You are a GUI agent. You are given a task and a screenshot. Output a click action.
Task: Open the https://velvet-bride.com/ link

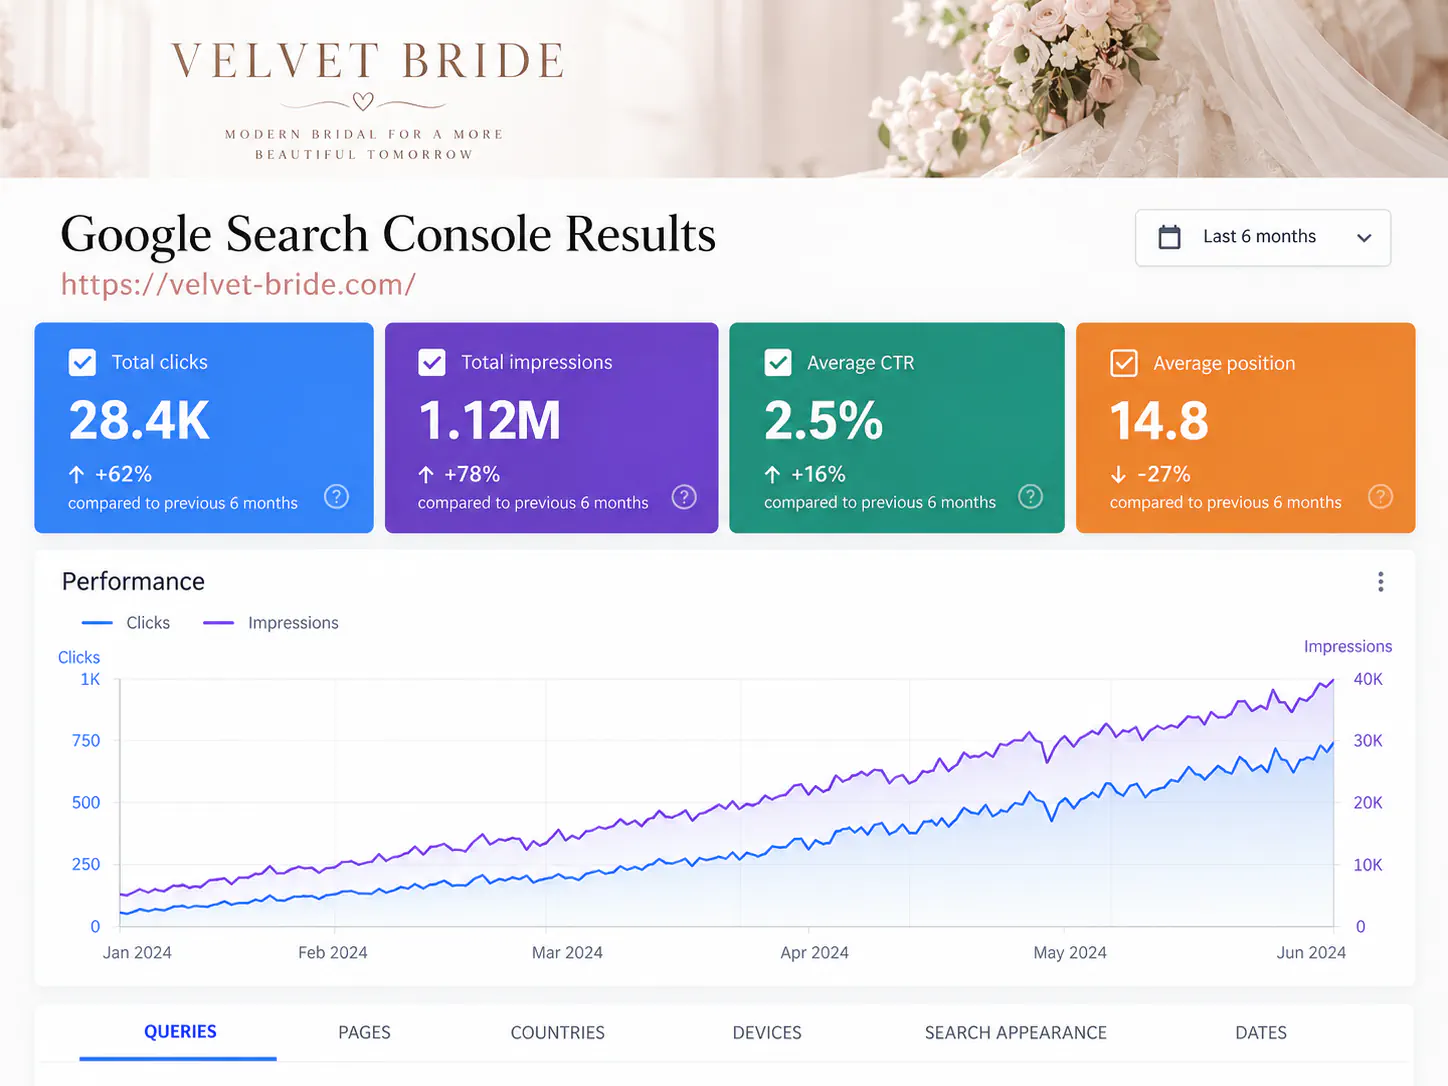tap(238, 284)
